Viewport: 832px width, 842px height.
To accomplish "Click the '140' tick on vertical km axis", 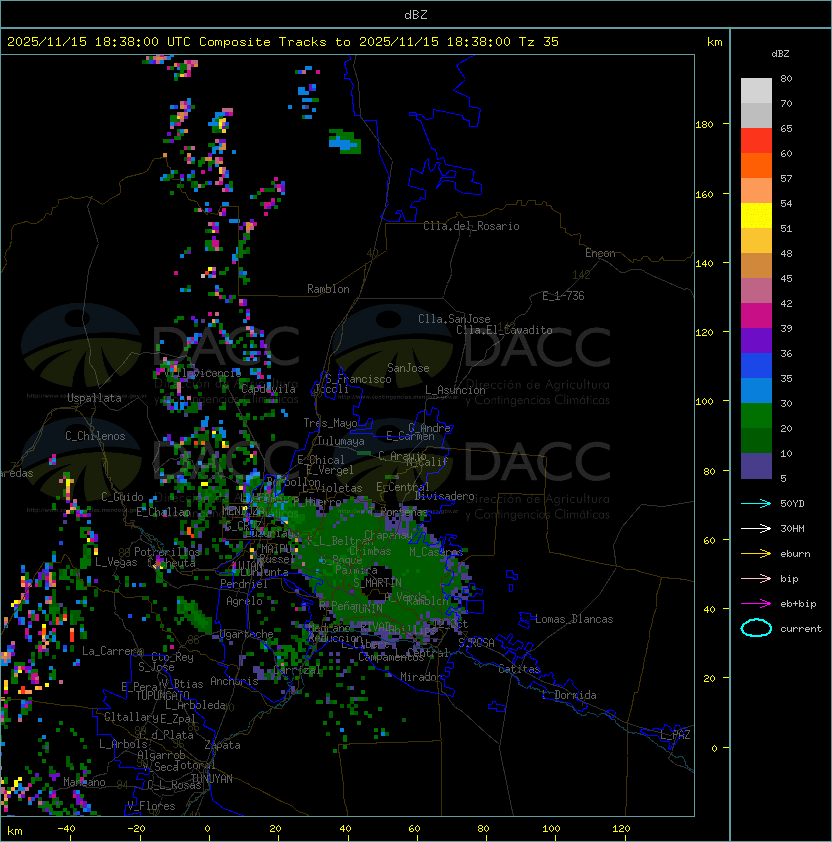I will pyautogui.click(x=704, y=264).
